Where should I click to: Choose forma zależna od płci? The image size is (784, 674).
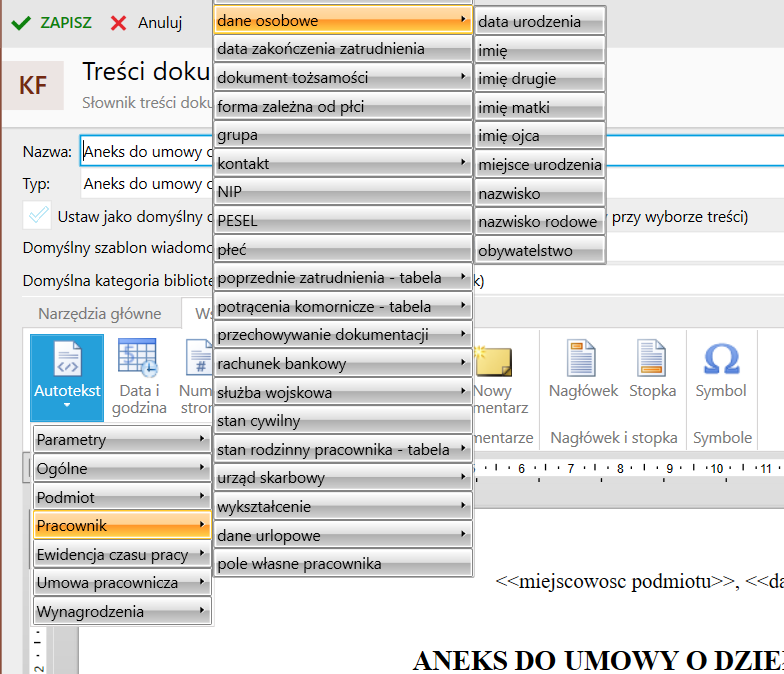click(343, 106)
